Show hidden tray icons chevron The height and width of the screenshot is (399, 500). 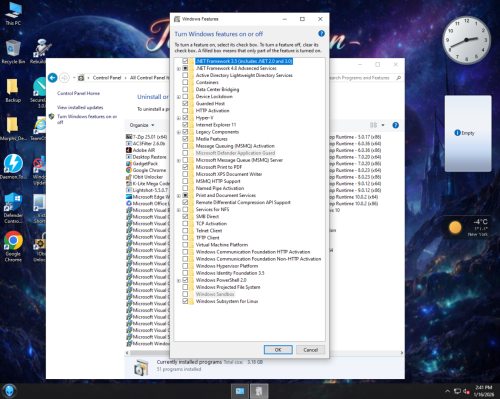point(447,391)
